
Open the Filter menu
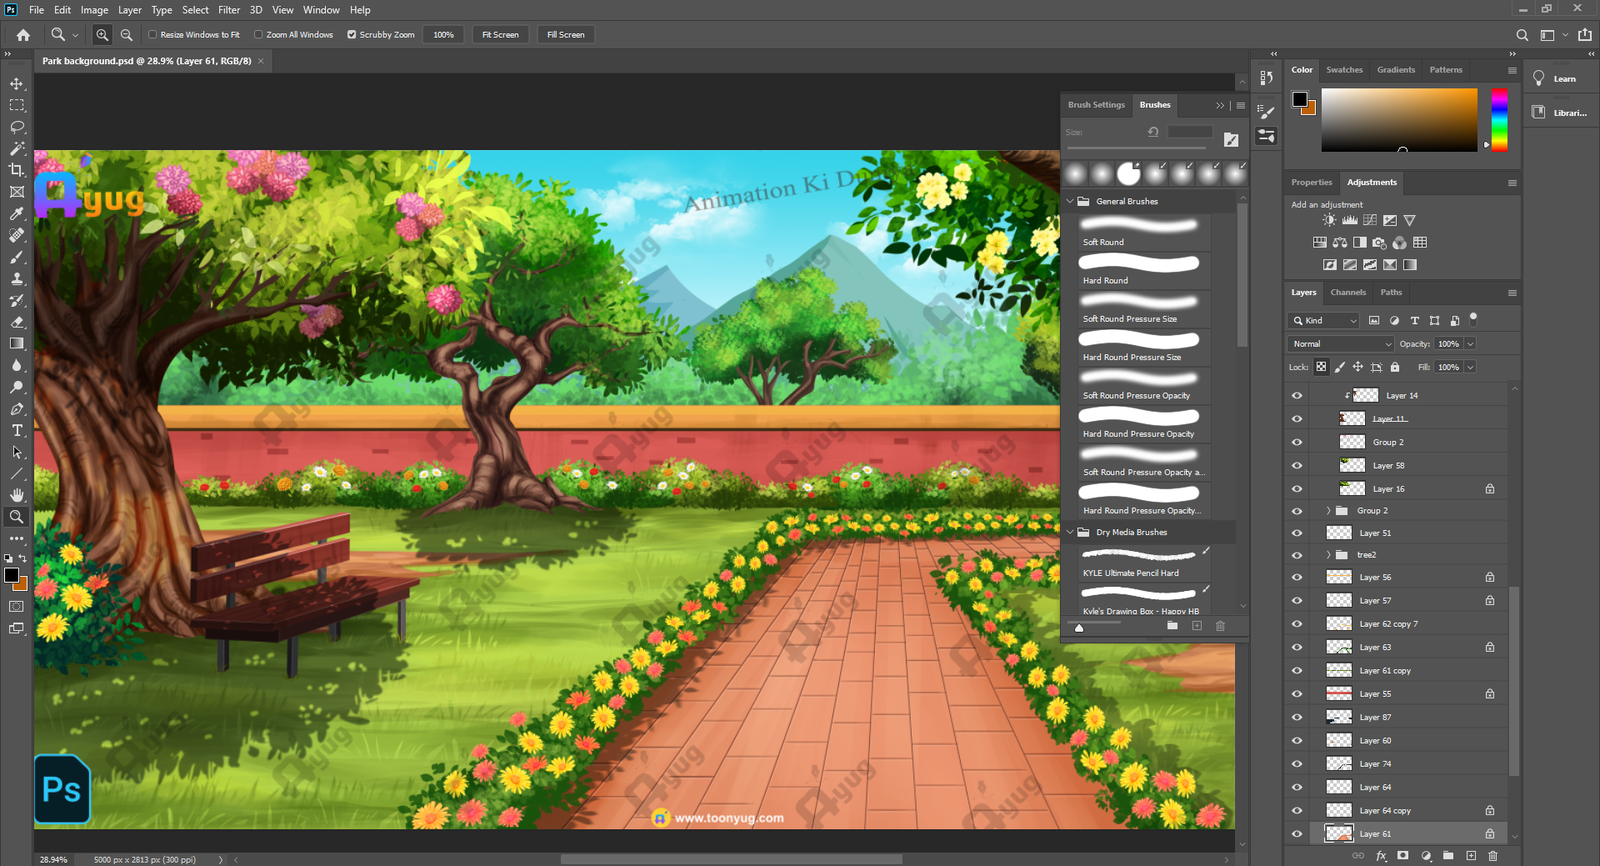click(x=229, y=10)
